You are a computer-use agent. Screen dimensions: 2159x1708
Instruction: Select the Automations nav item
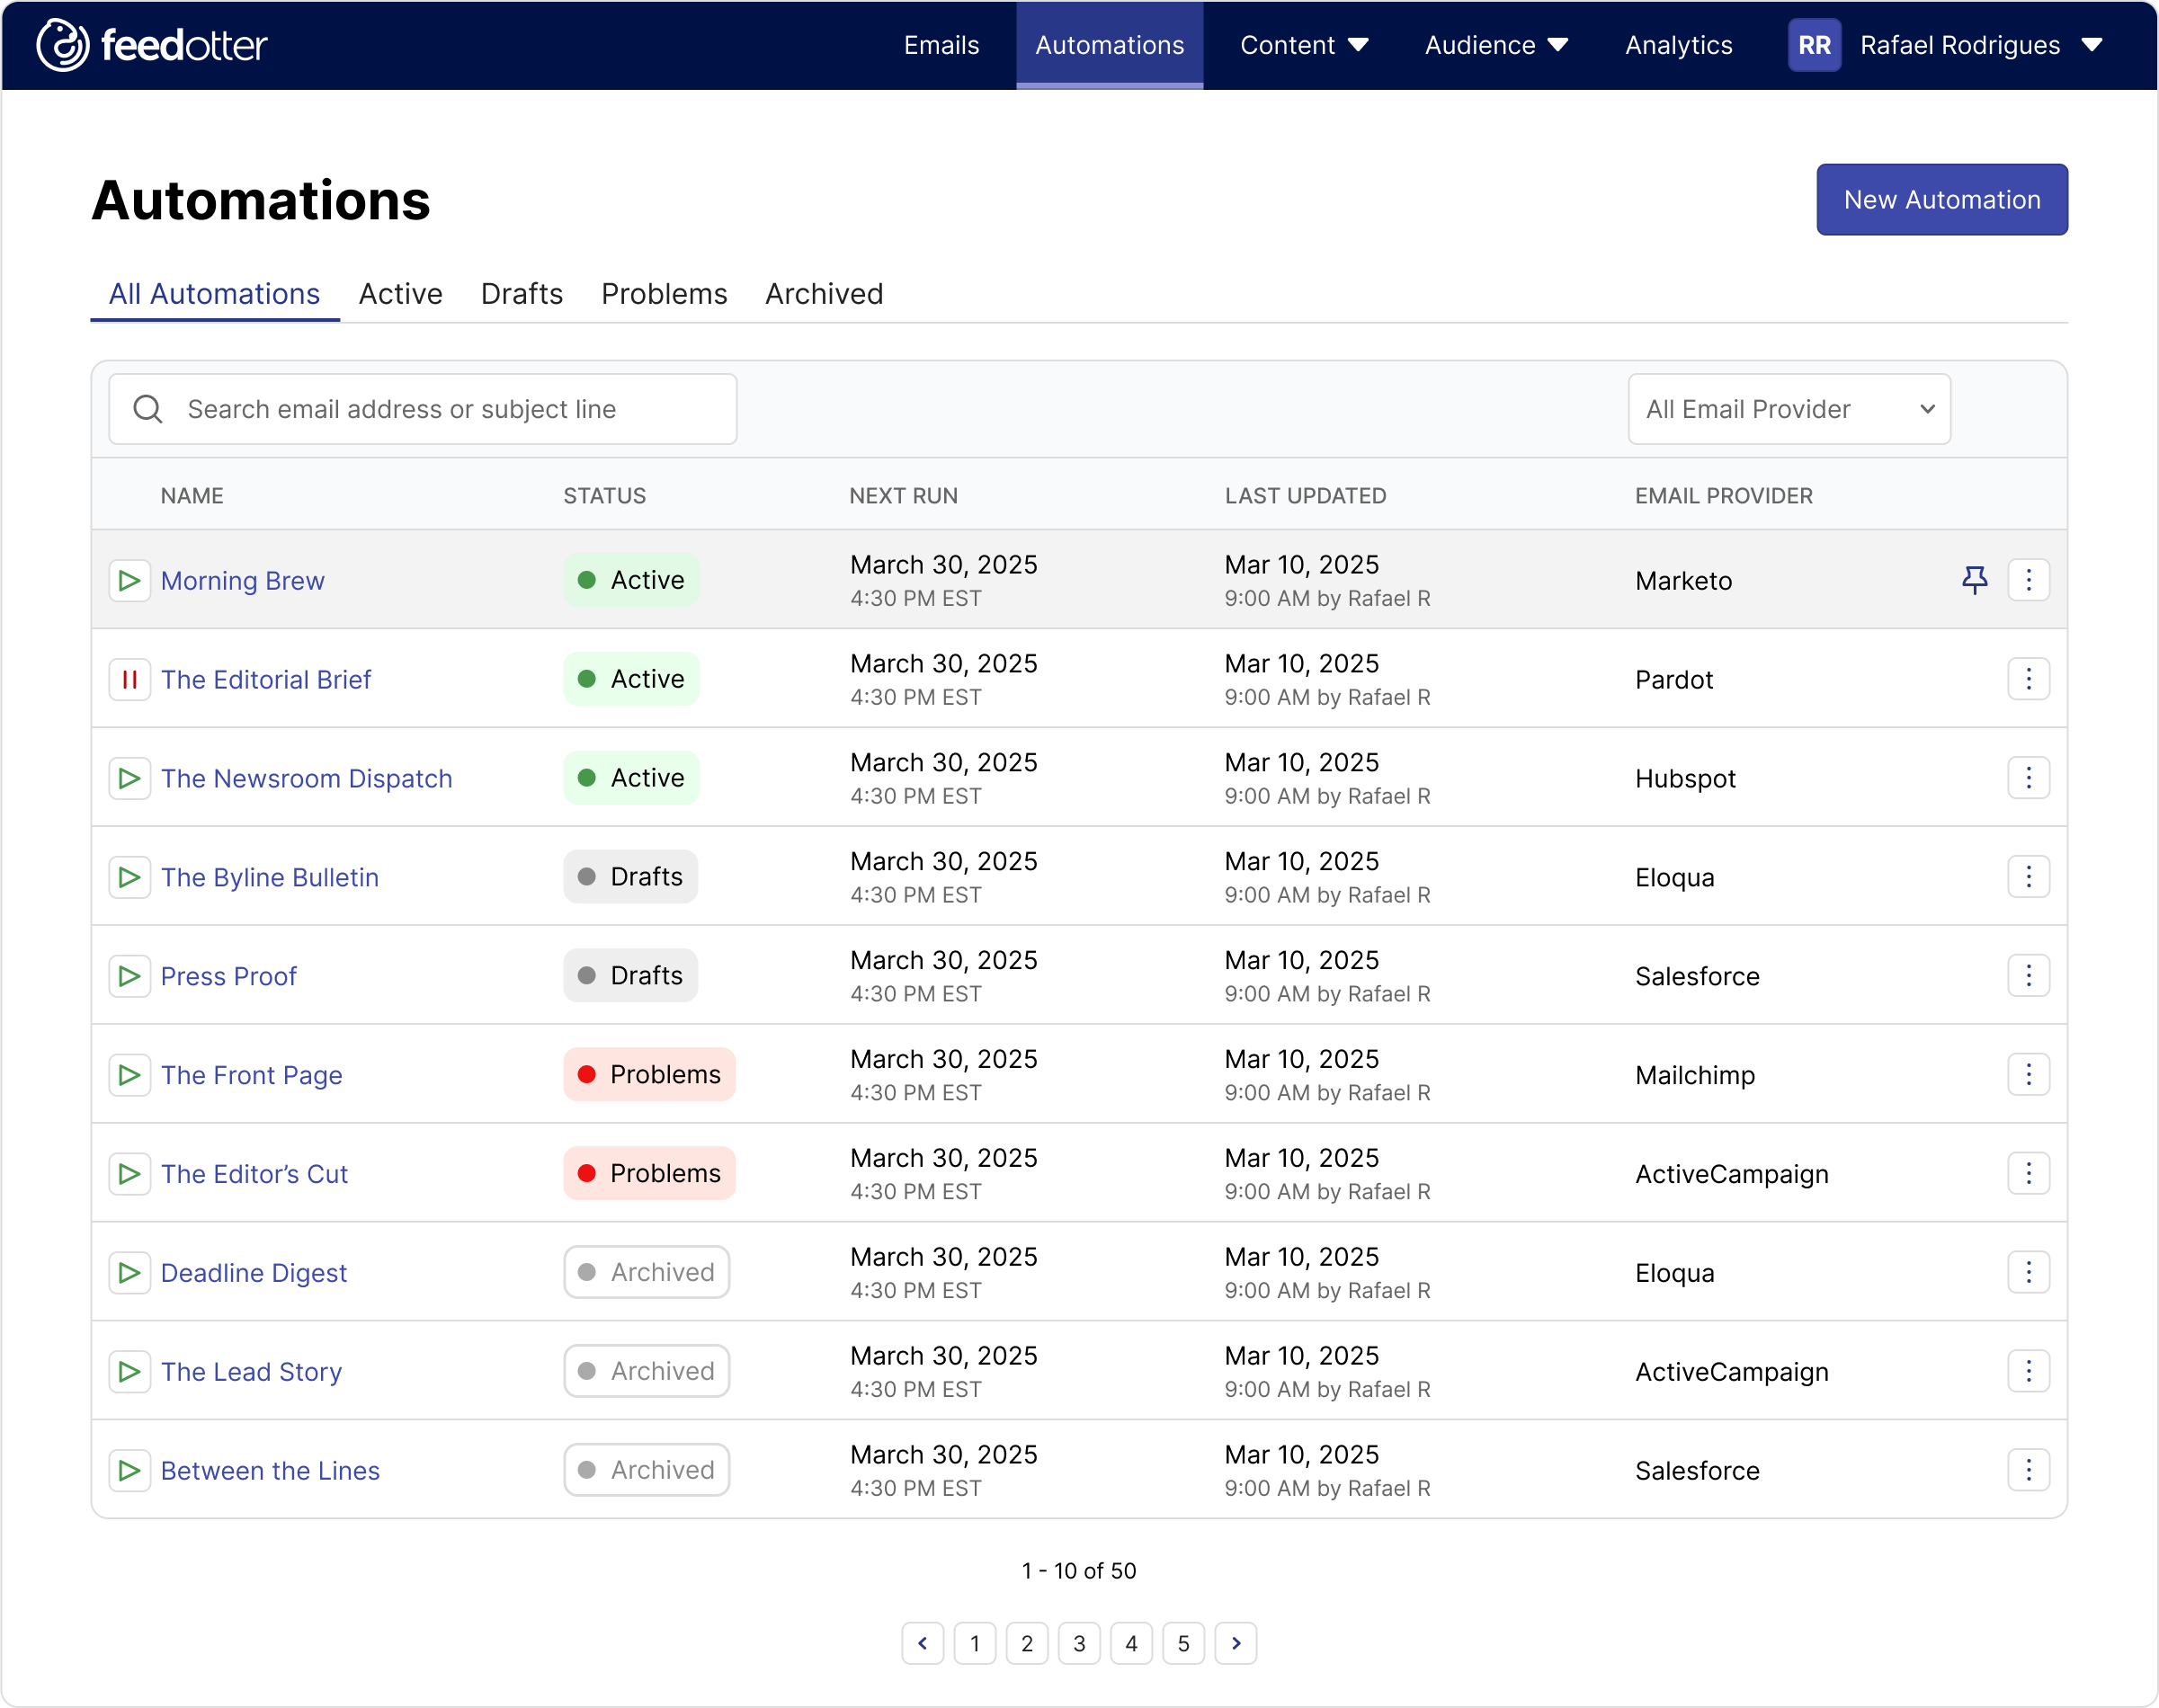click(x=1109, y=45)
